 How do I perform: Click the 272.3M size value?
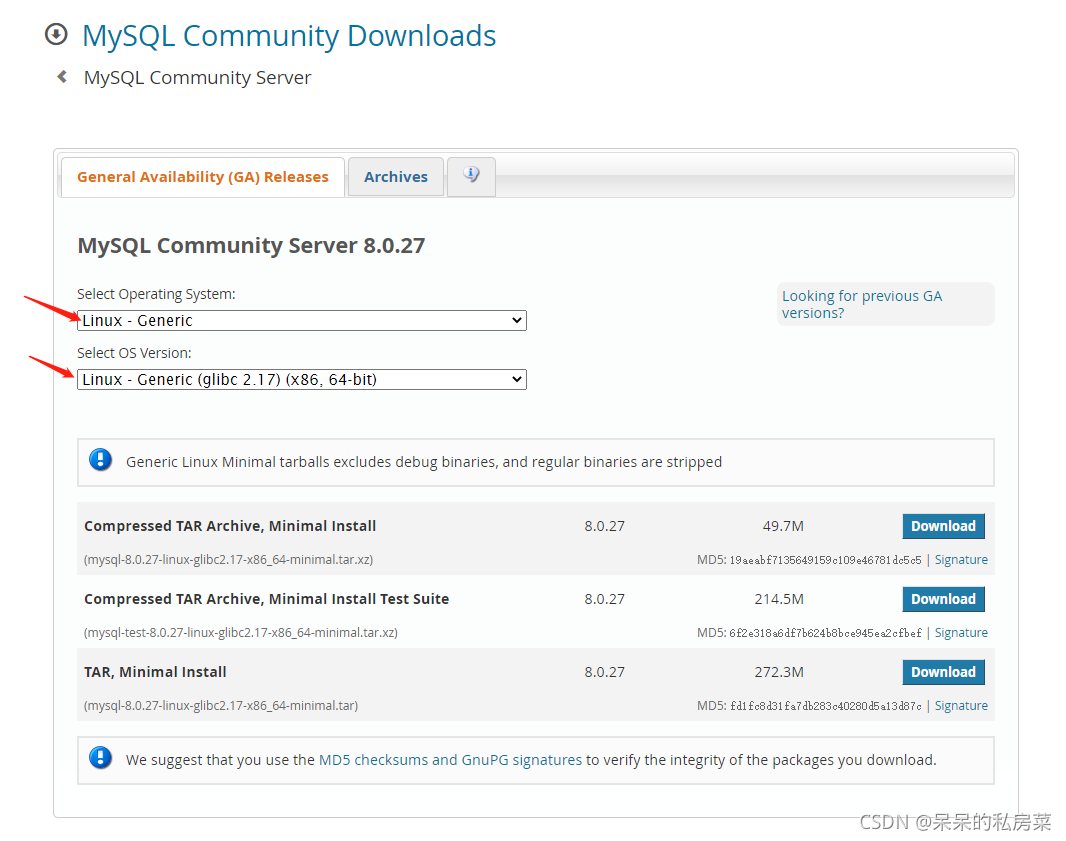779,672
